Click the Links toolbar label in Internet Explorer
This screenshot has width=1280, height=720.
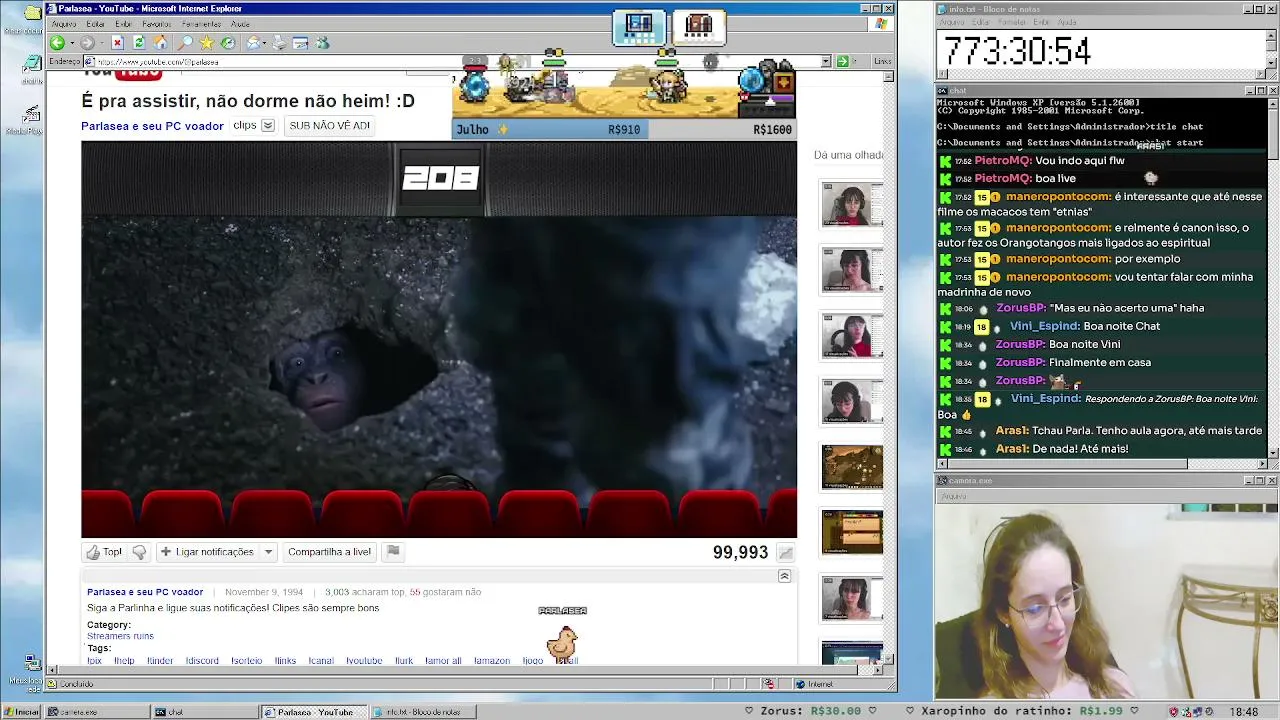[x=882, y=61]
